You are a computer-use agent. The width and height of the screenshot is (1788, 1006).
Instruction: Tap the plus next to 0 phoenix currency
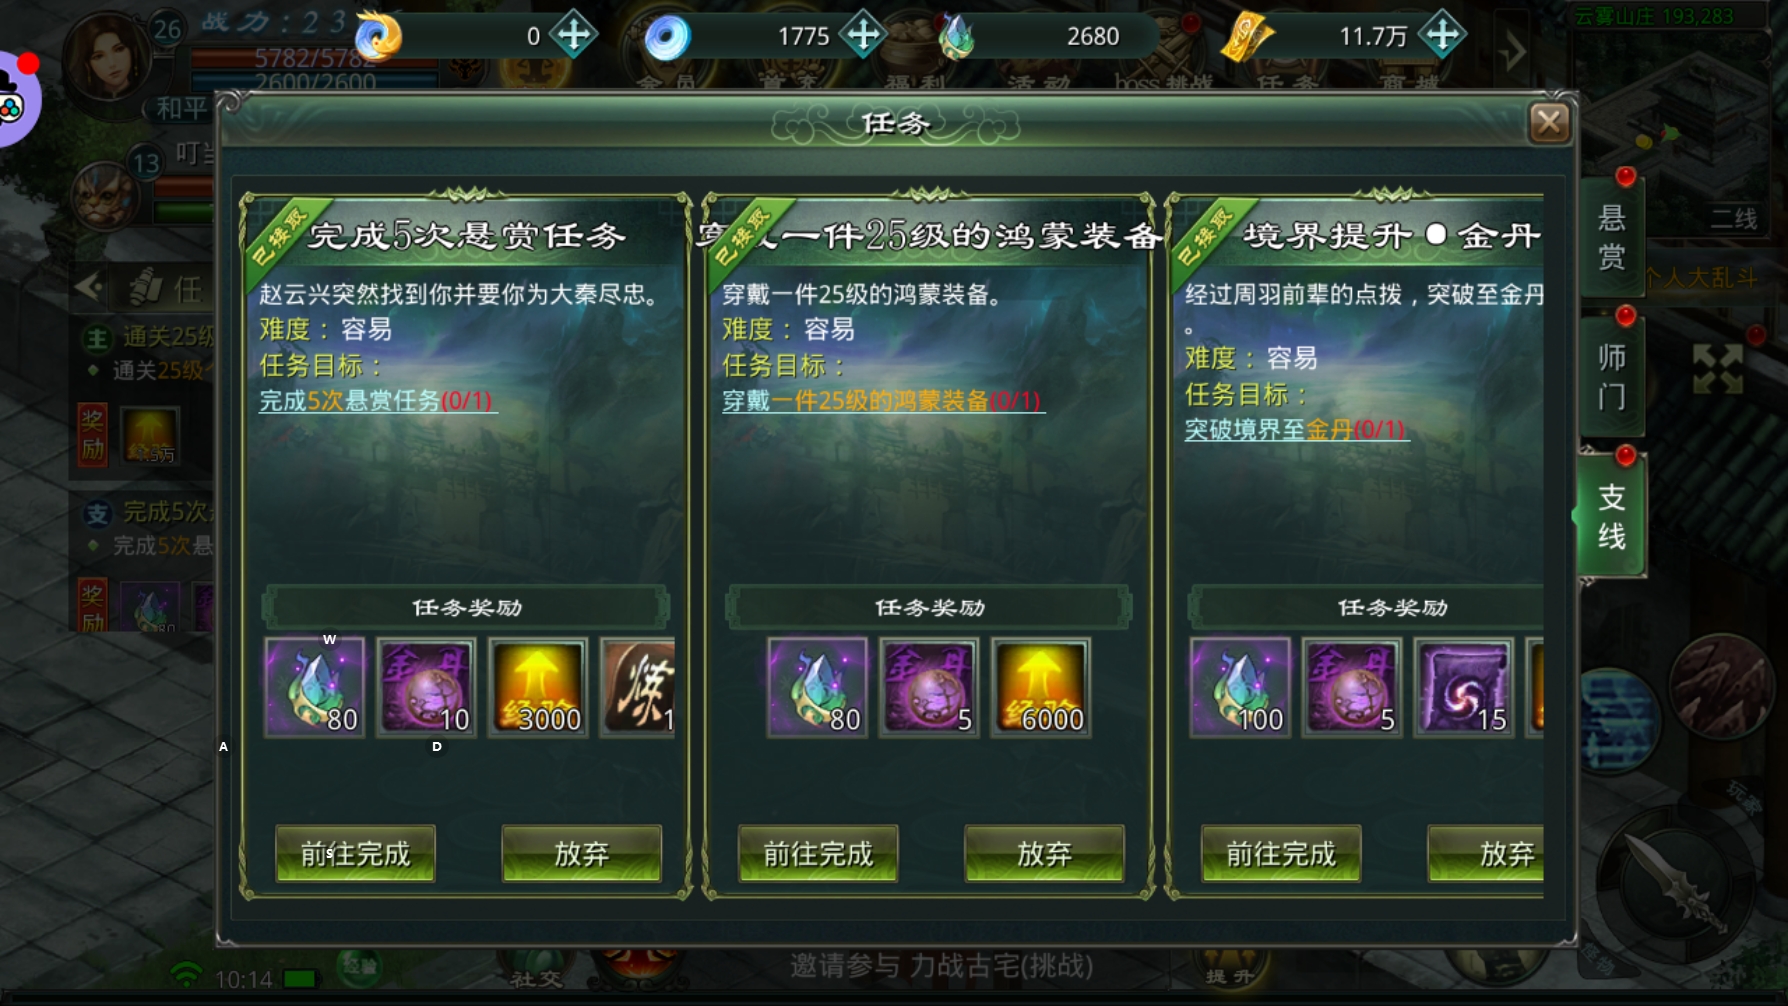574,35
